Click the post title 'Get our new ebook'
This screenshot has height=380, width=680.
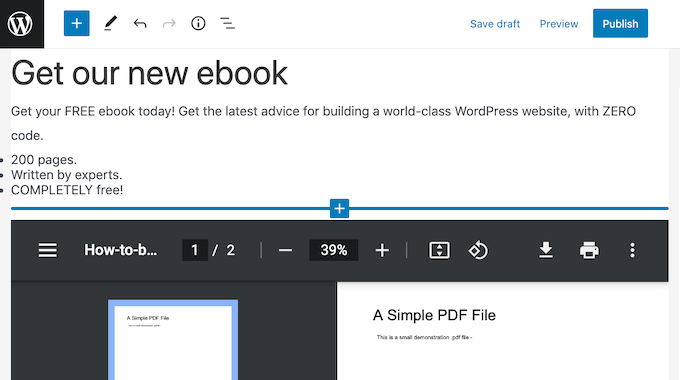point(150,73)
